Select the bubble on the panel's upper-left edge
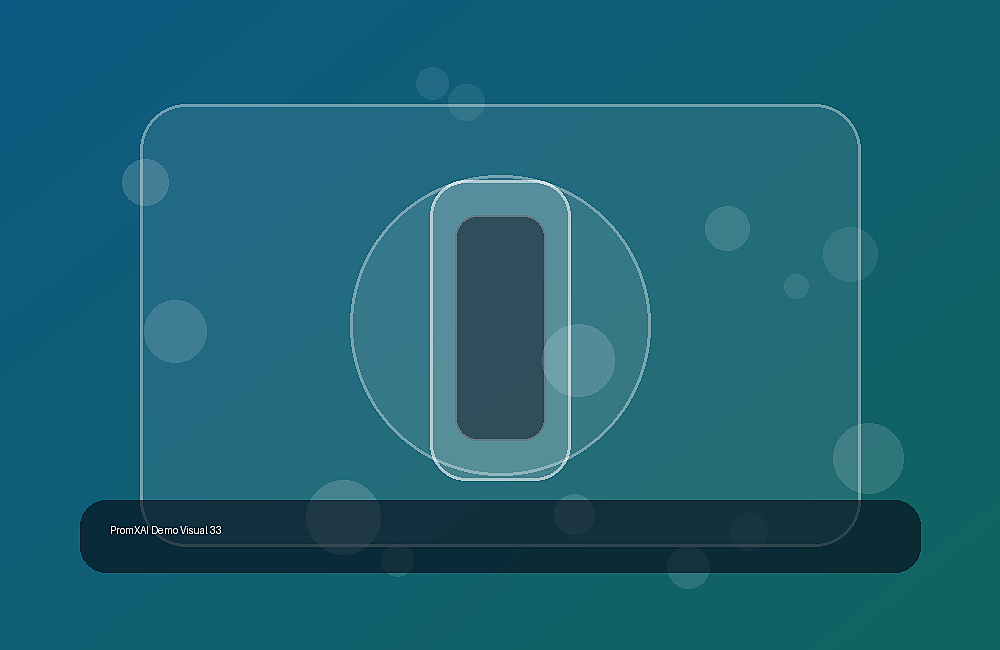 click(x=145, y=182)
